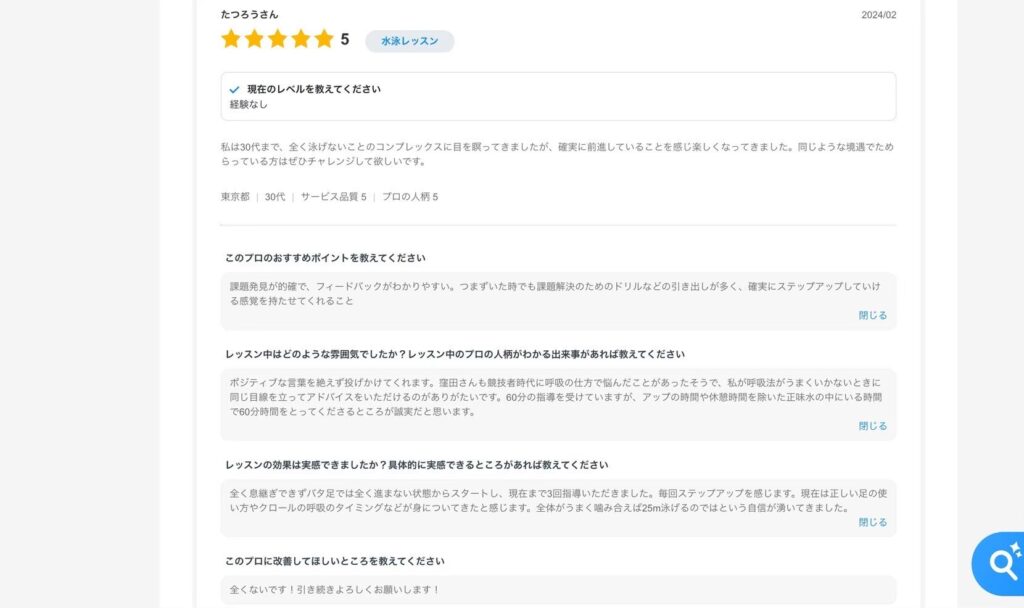Click the 現在のレベルを教えてください question box

pos(558,97)
